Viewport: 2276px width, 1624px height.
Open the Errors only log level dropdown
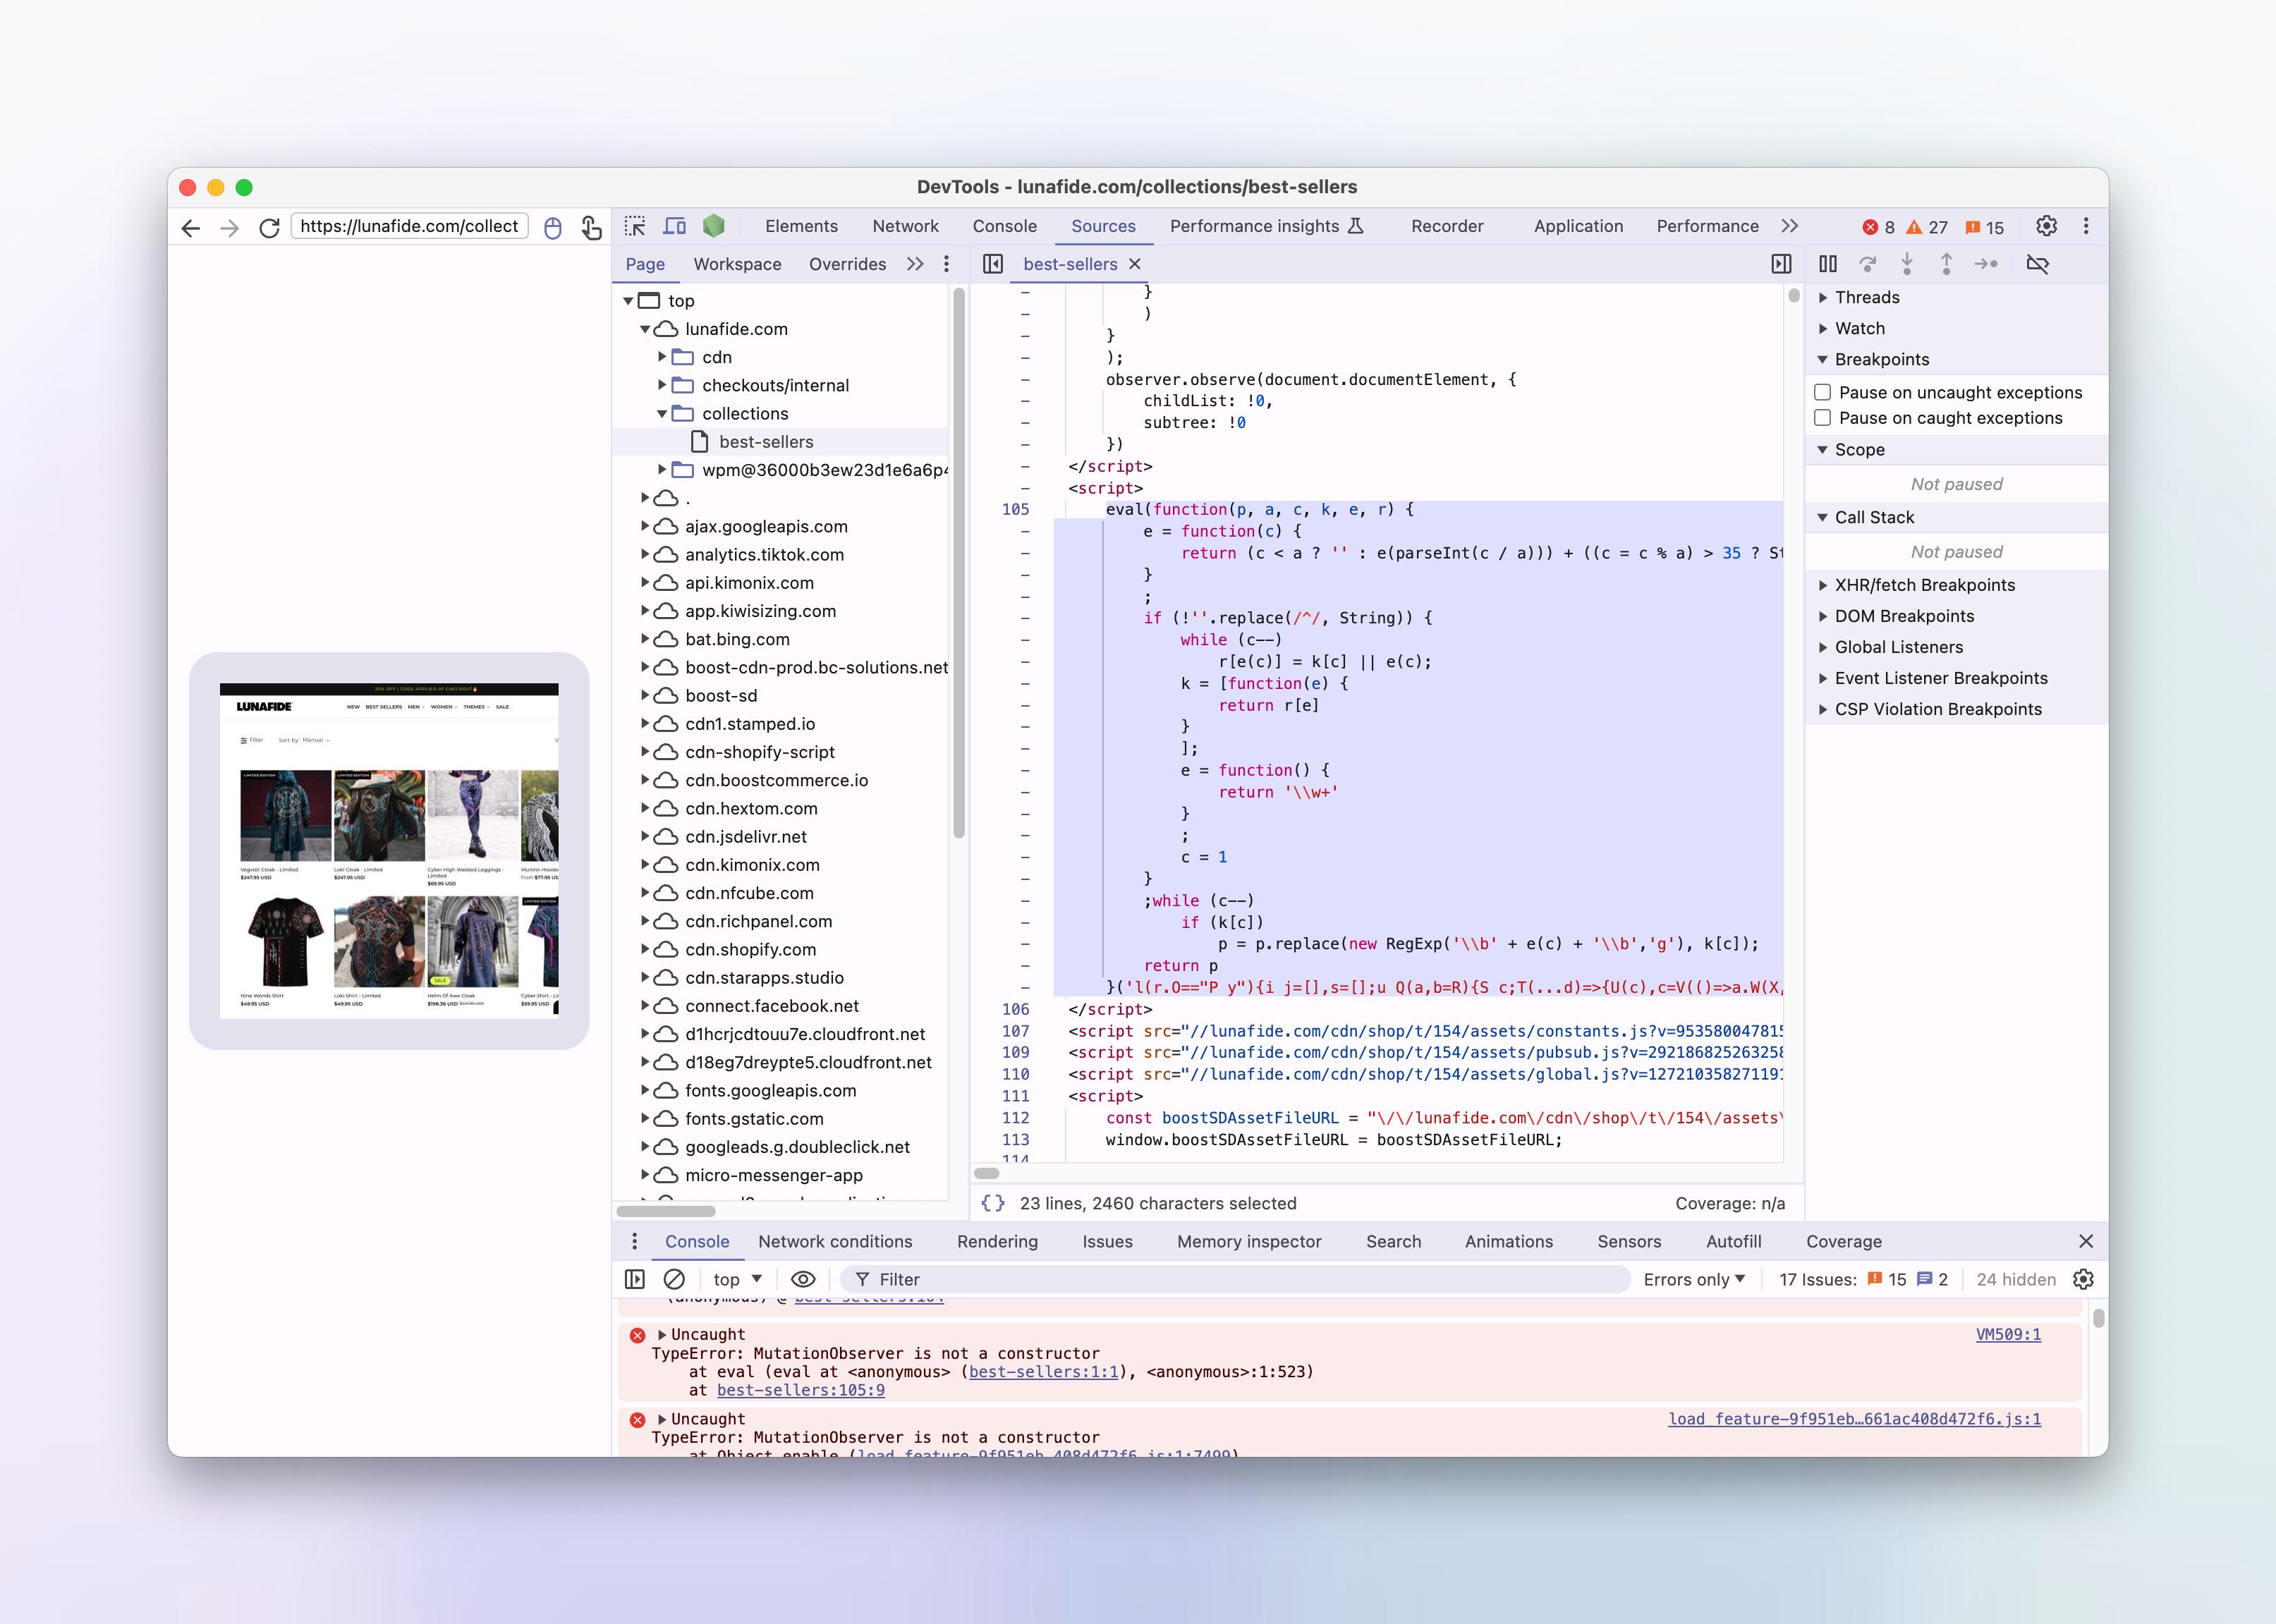tap(1694, 1279)
